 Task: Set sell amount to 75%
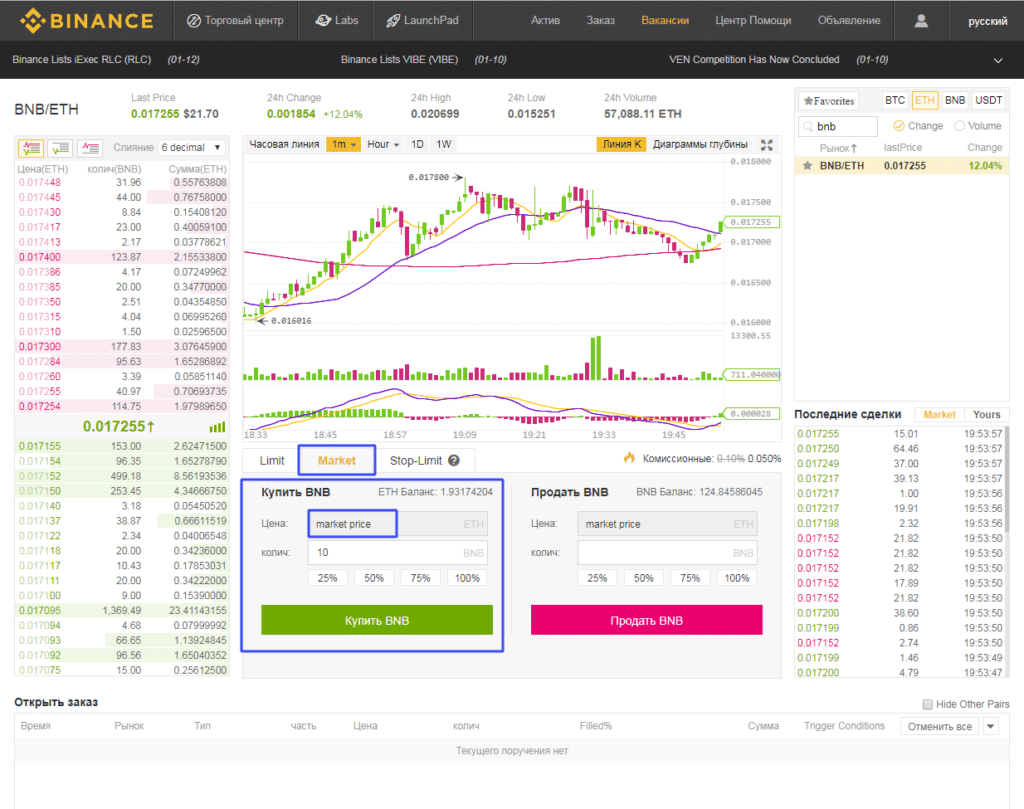pos(690,579)
